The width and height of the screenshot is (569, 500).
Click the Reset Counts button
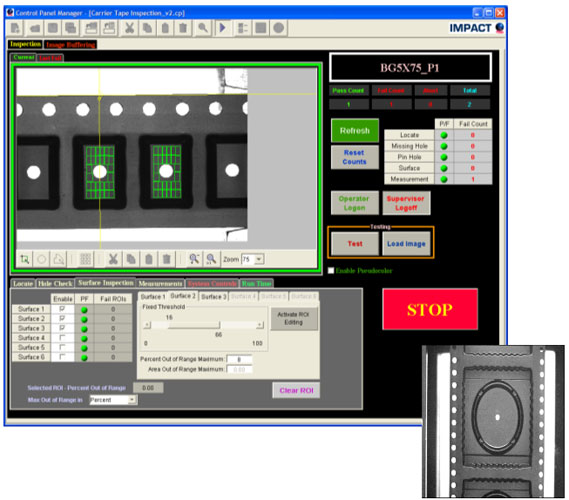pyautogui.click(x=355, y=157)
